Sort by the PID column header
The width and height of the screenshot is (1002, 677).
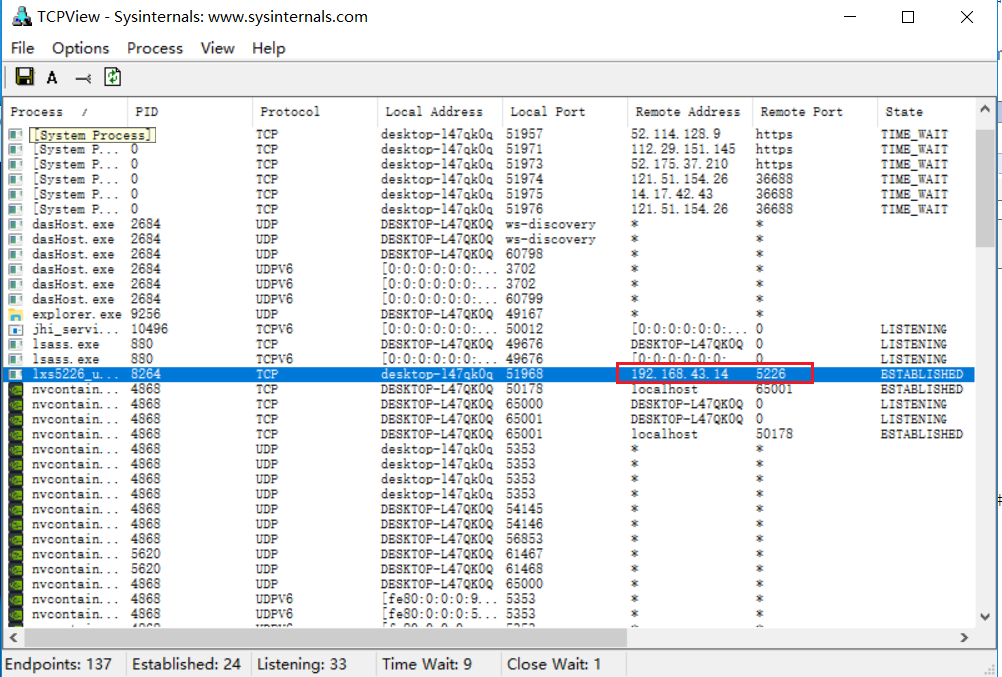click(190, 112)
